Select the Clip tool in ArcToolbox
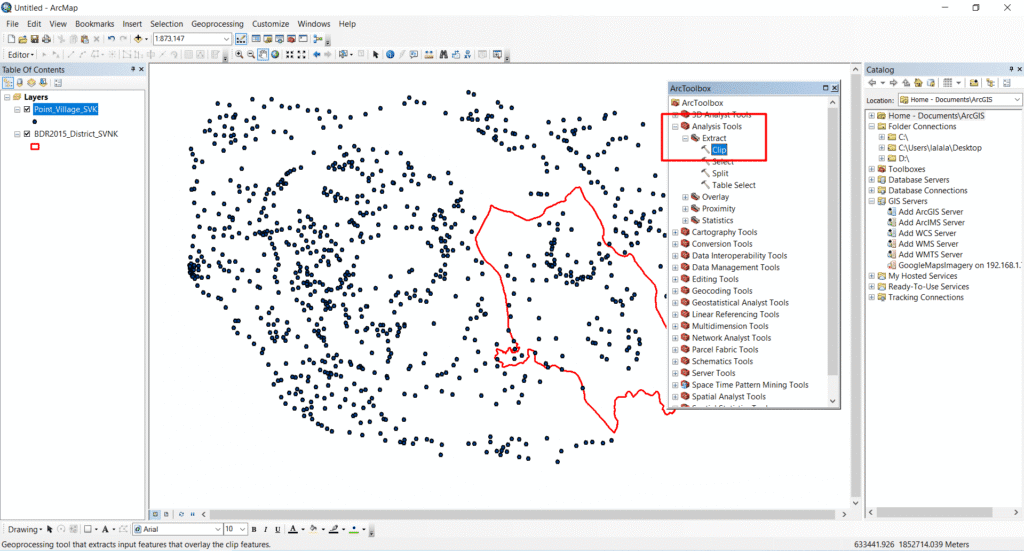 click(718, 150)
